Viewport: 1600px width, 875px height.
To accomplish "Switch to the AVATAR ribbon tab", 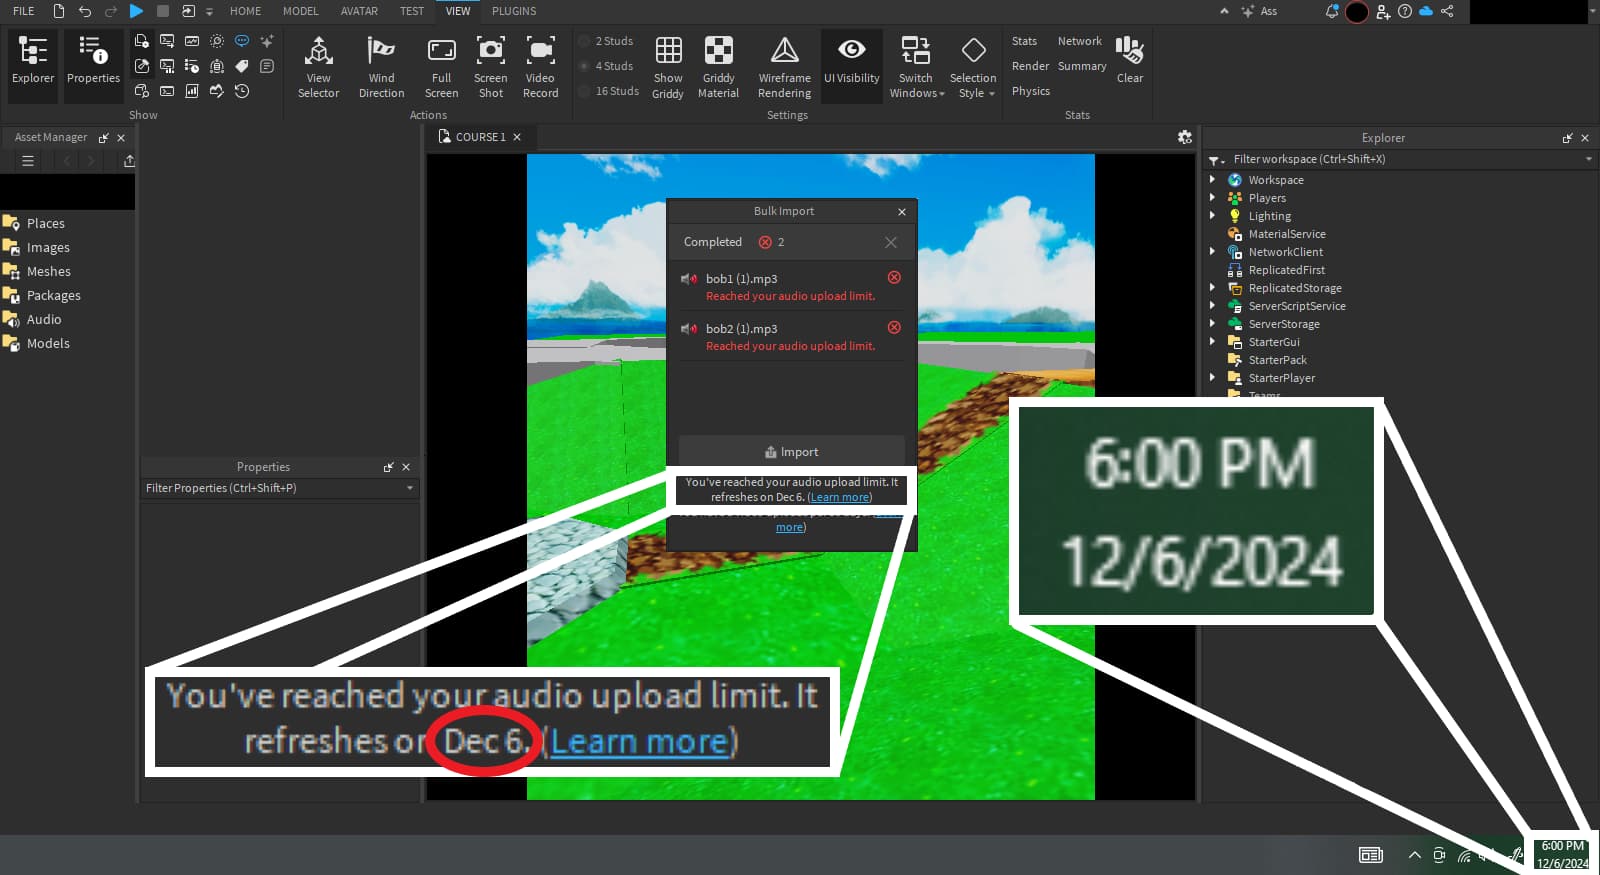I will 359,11.
